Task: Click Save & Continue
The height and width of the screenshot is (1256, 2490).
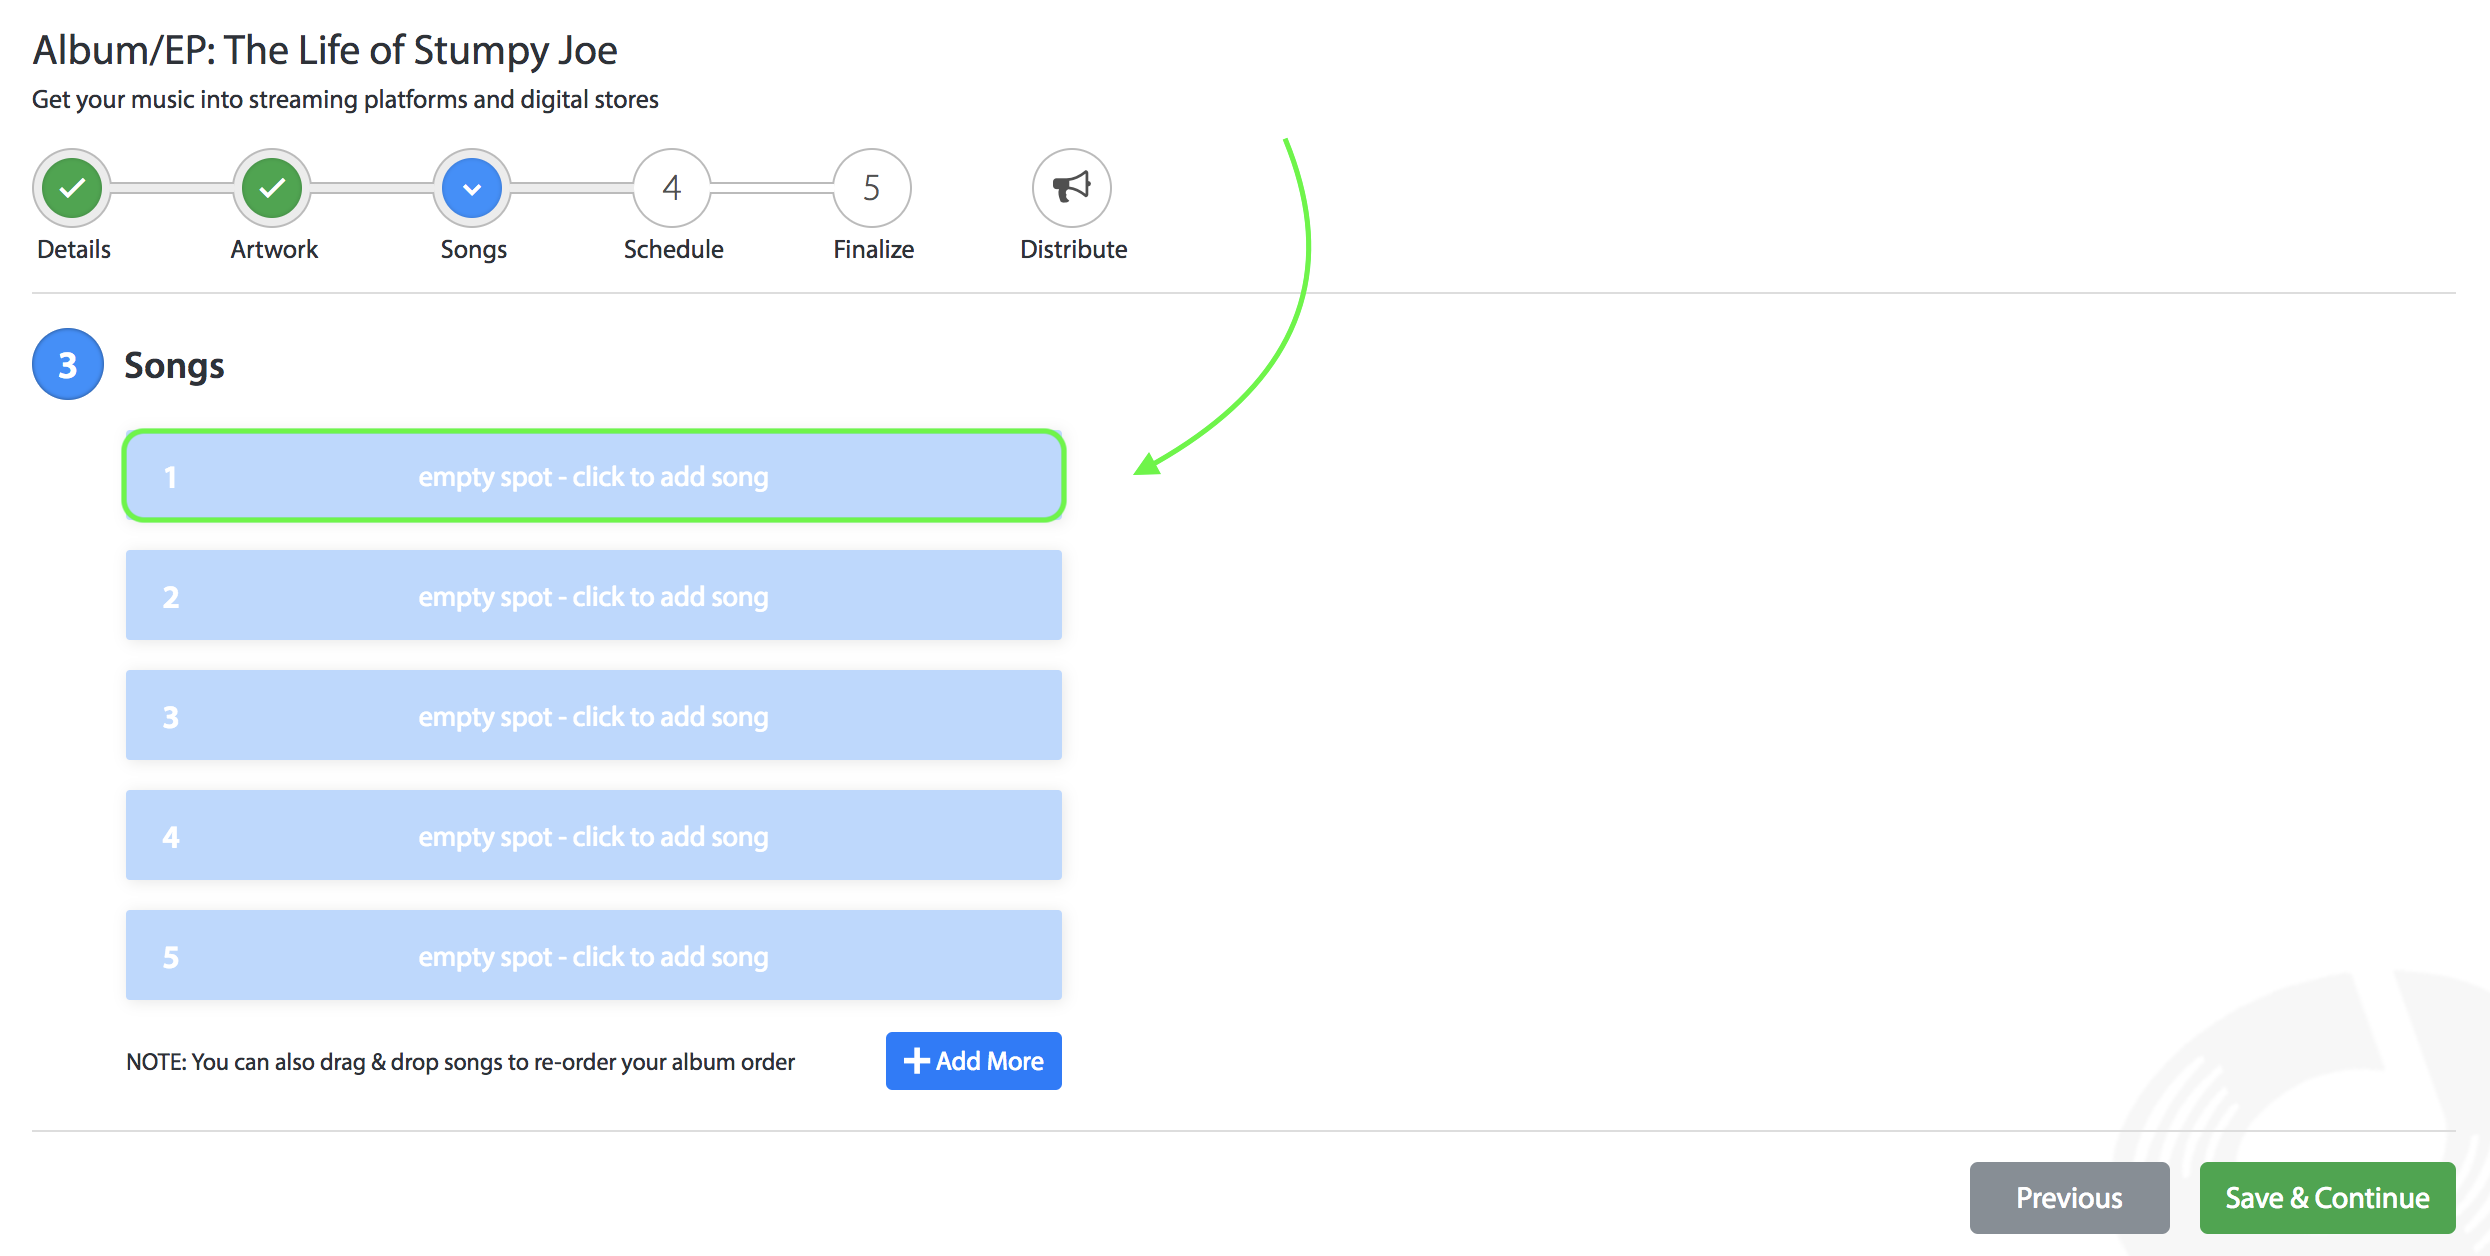Action: point(2328,1198)
